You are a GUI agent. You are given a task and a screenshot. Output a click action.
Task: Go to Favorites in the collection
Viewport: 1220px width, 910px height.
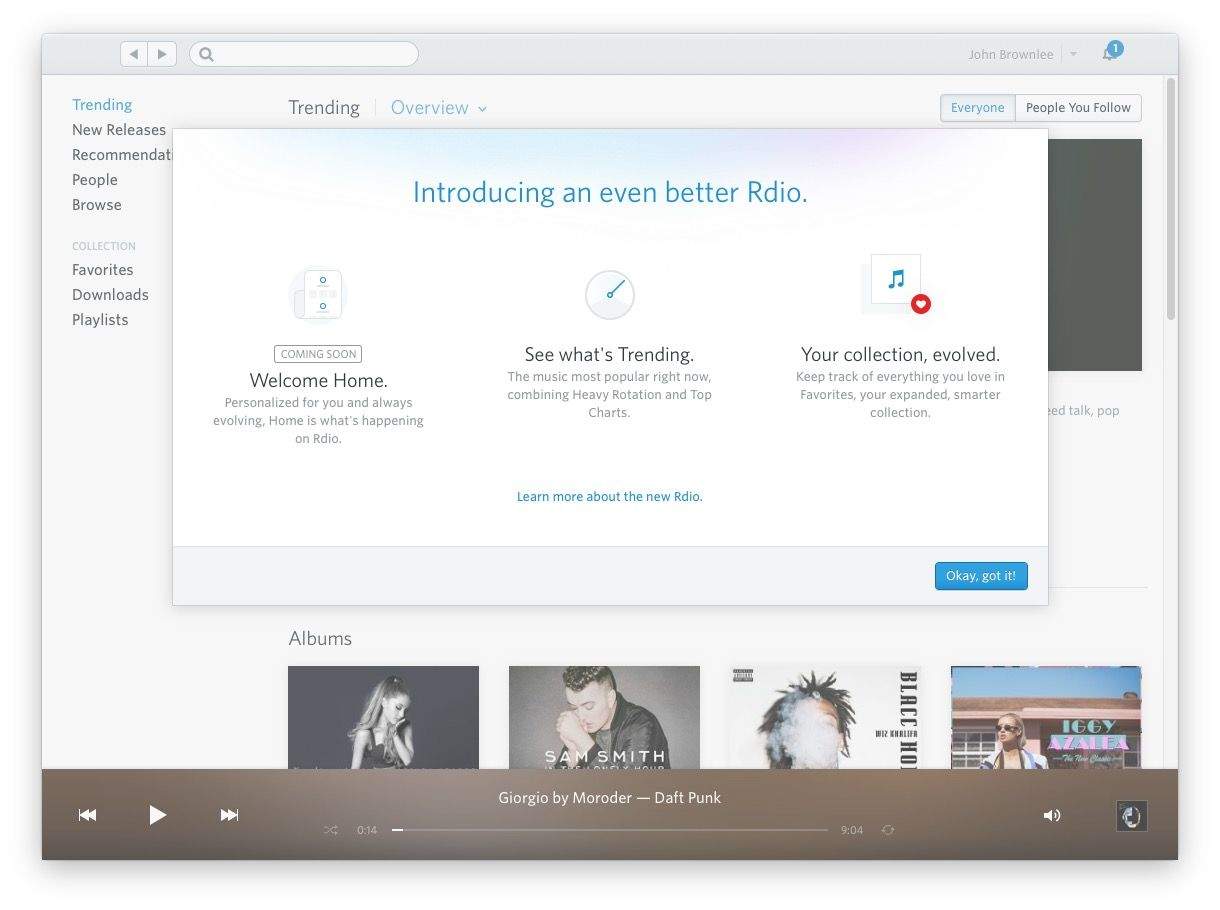(x=102, y=270)
